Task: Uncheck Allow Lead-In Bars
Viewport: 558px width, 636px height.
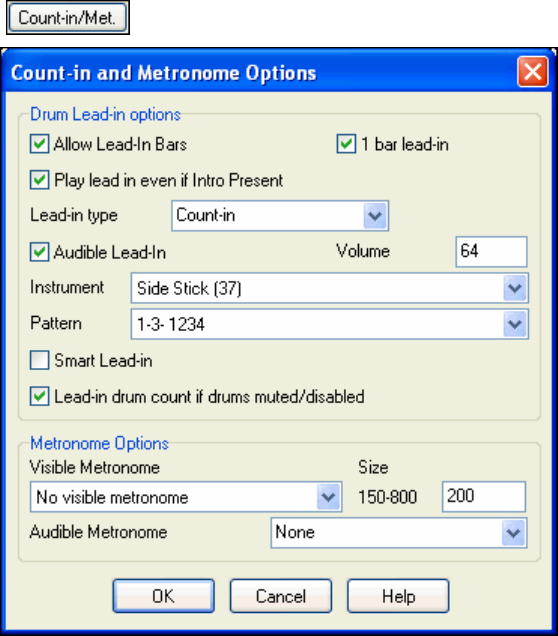Action: coord(39,144)
